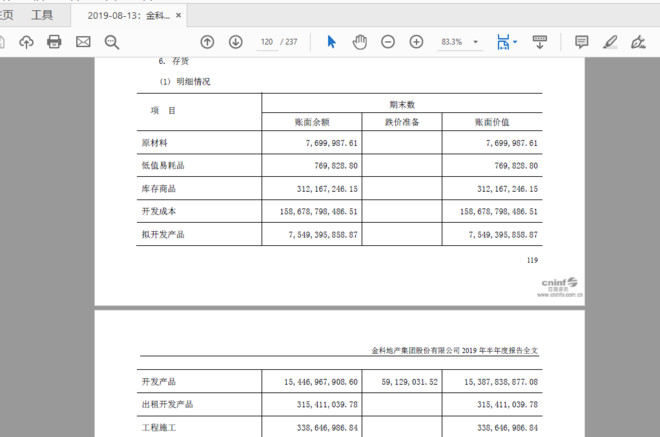Zoom in with plus button
This screenshot has height=437, width=660.
coord(416,42)
